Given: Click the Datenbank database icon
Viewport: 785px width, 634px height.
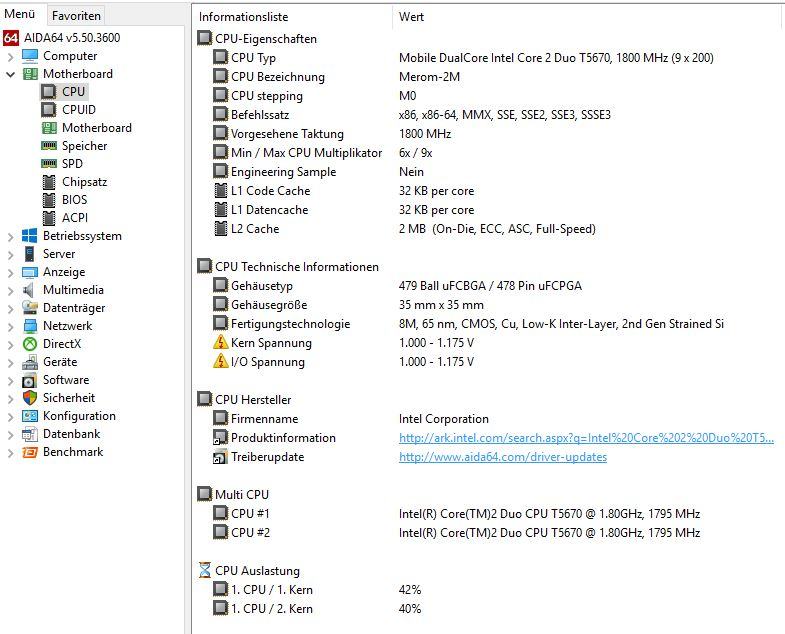Looking at the screenshot, I should tap(30, 434).
